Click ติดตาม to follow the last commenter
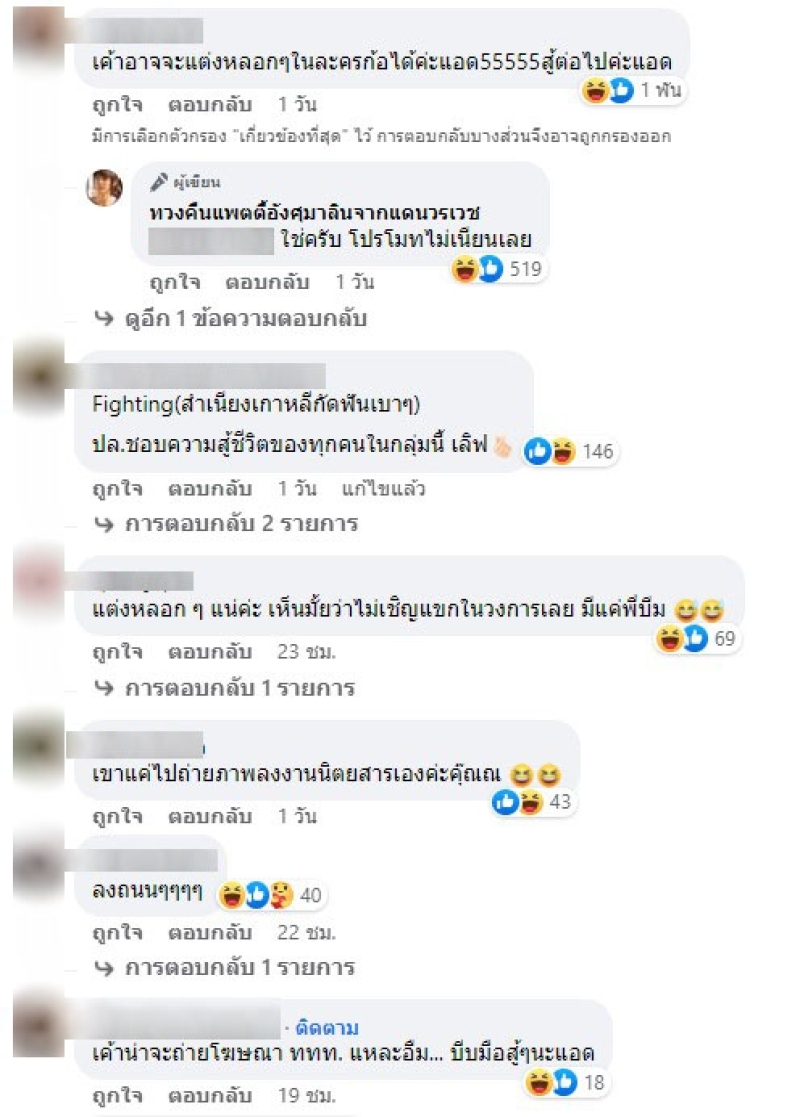The width and height of the screenshot is (800, 1117). point(327,1028)
